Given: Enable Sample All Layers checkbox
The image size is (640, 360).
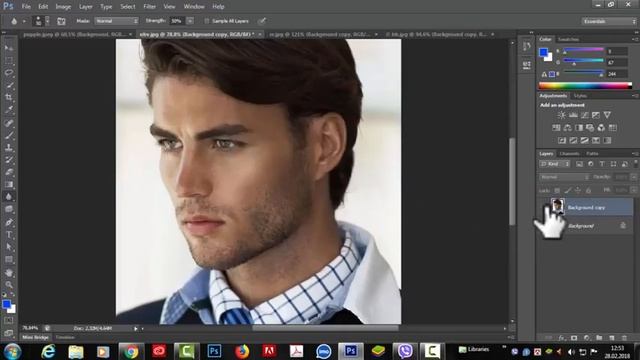Looking at the screenshot, I should (x=207, y=21).
